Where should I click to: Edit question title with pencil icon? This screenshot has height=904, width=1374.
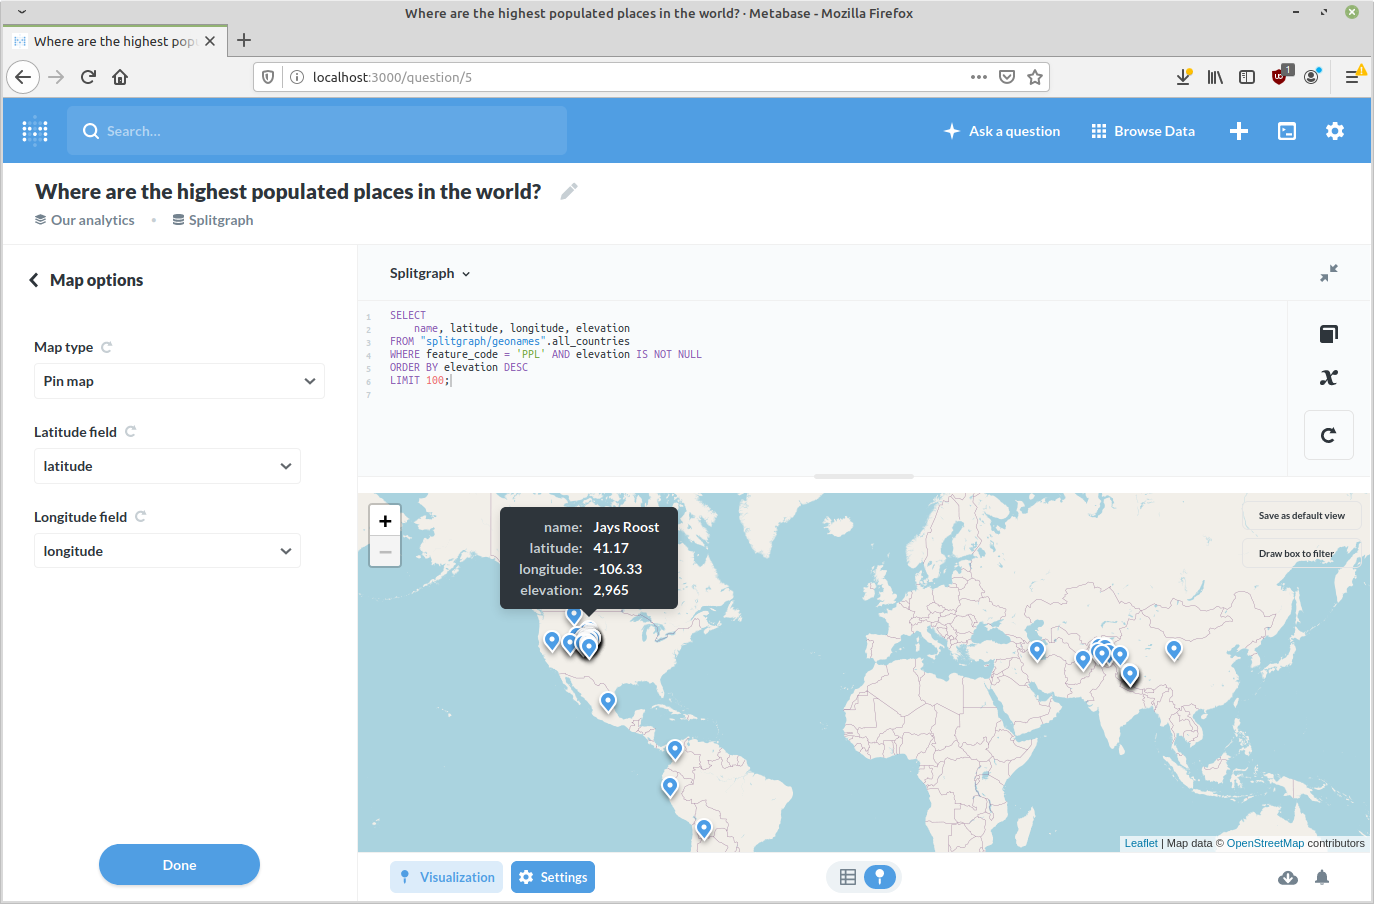[x=569, y=191]
